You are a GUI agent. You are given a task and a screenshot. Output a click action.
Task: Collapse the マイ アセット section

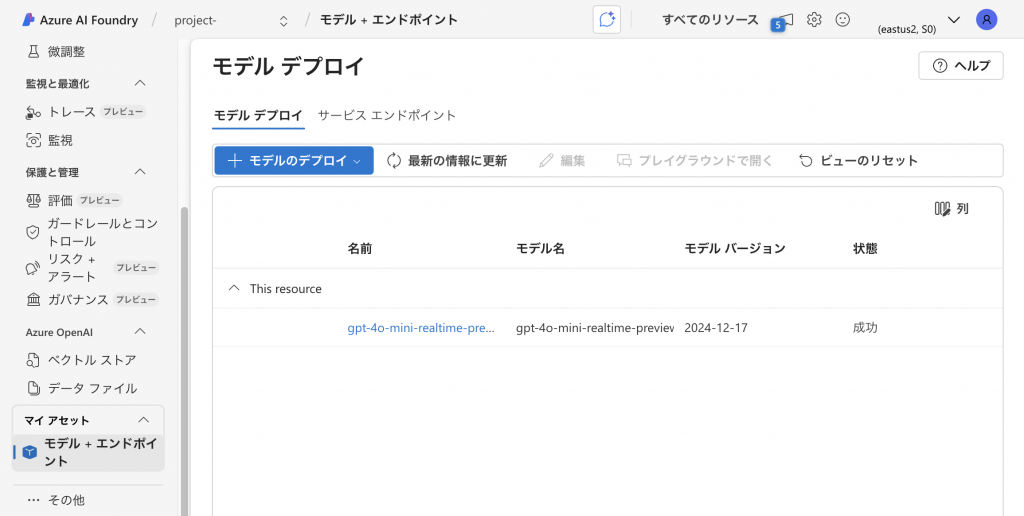coord(144,420)
